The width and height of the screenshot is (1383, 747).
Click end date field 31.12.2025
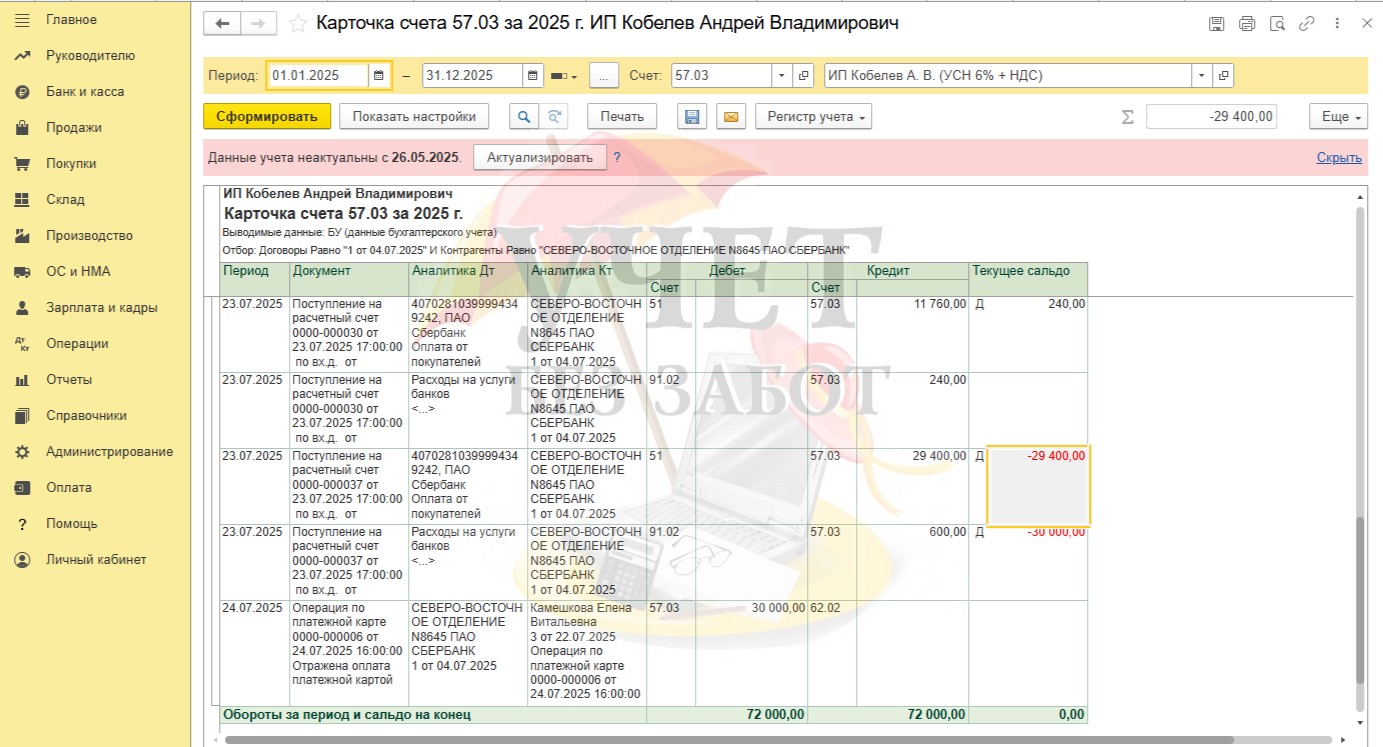coord(473,76)
